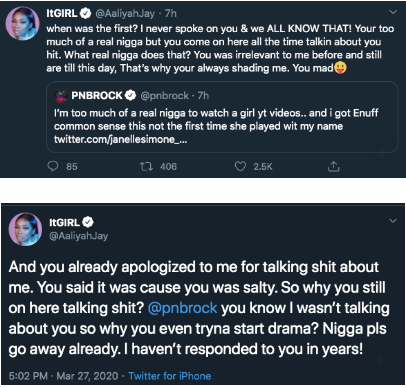Click the @AaliyahJay handle in bottom tweet
406x388 pixels.
pos(79,236)
